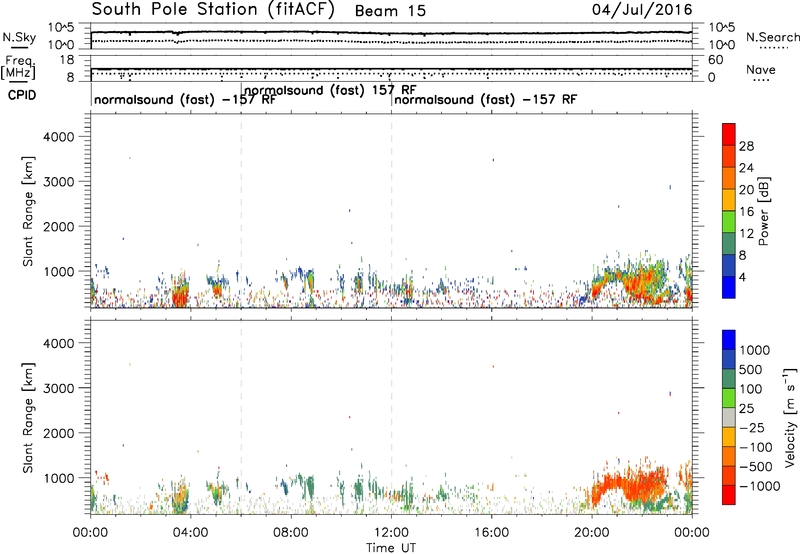Click the "N.Search" legend label
This screenshot has height=554, width=800.
pos(772,37)
